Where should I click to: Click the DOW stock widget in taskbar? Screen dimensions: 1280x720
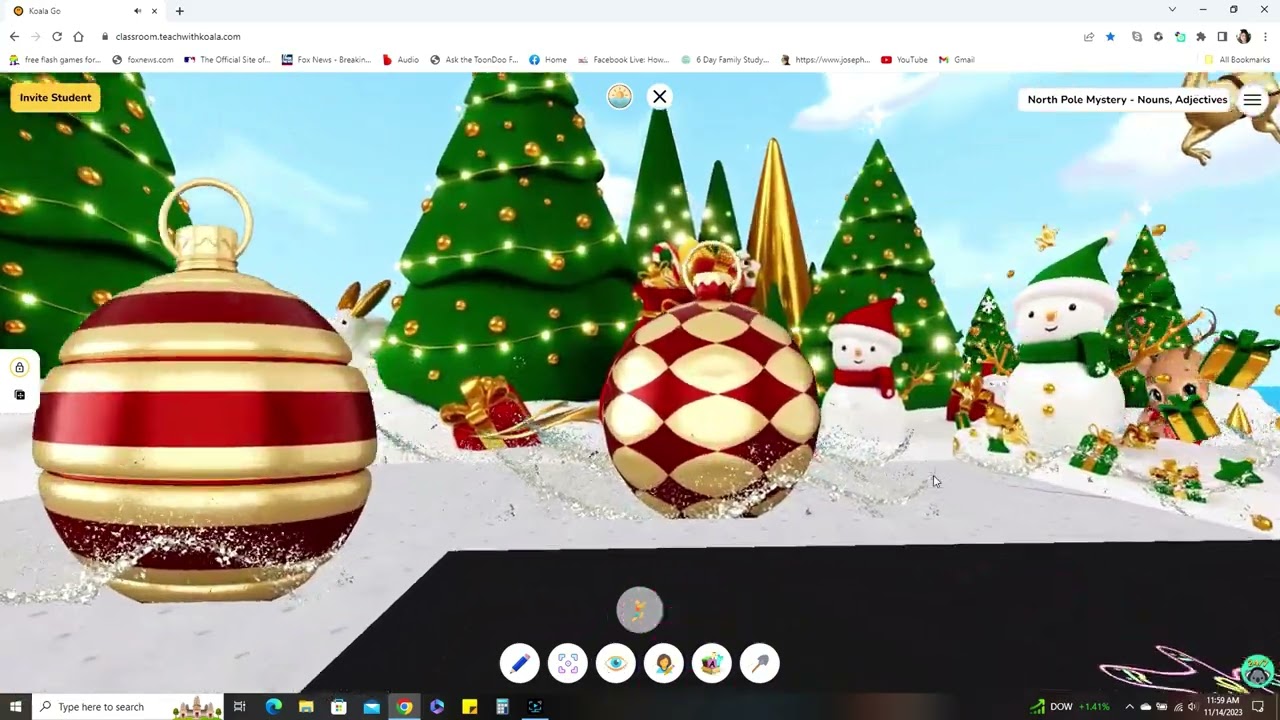tap(1070, 707)
